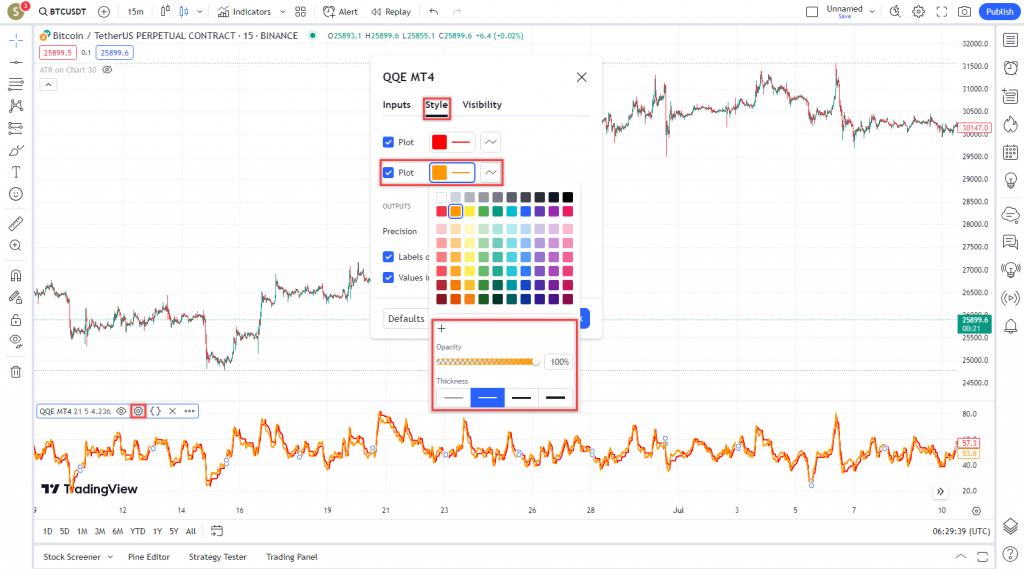Open the Pine Editor tab
Image resolution: width=1024 pixels, height=569 pixels.
[x=149, y=557]
